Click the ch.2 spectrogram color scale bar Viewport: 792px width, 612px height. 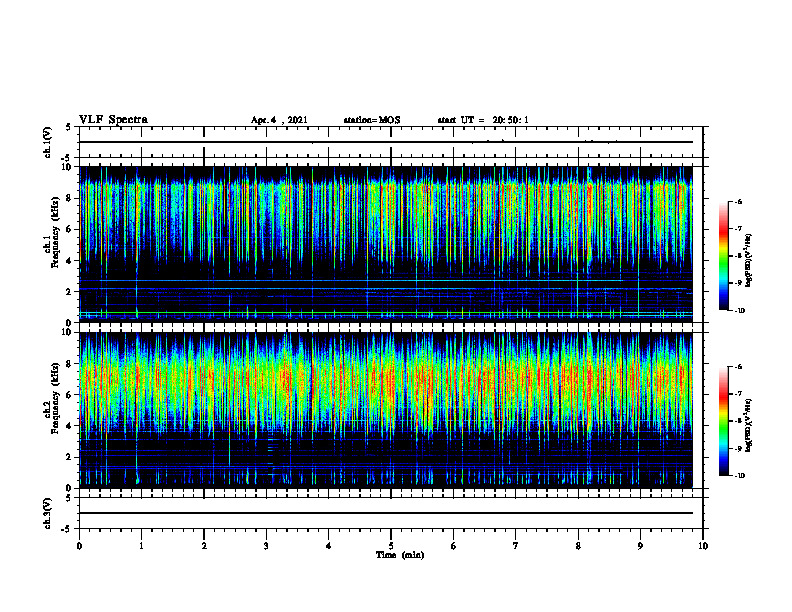pos(724,421)
